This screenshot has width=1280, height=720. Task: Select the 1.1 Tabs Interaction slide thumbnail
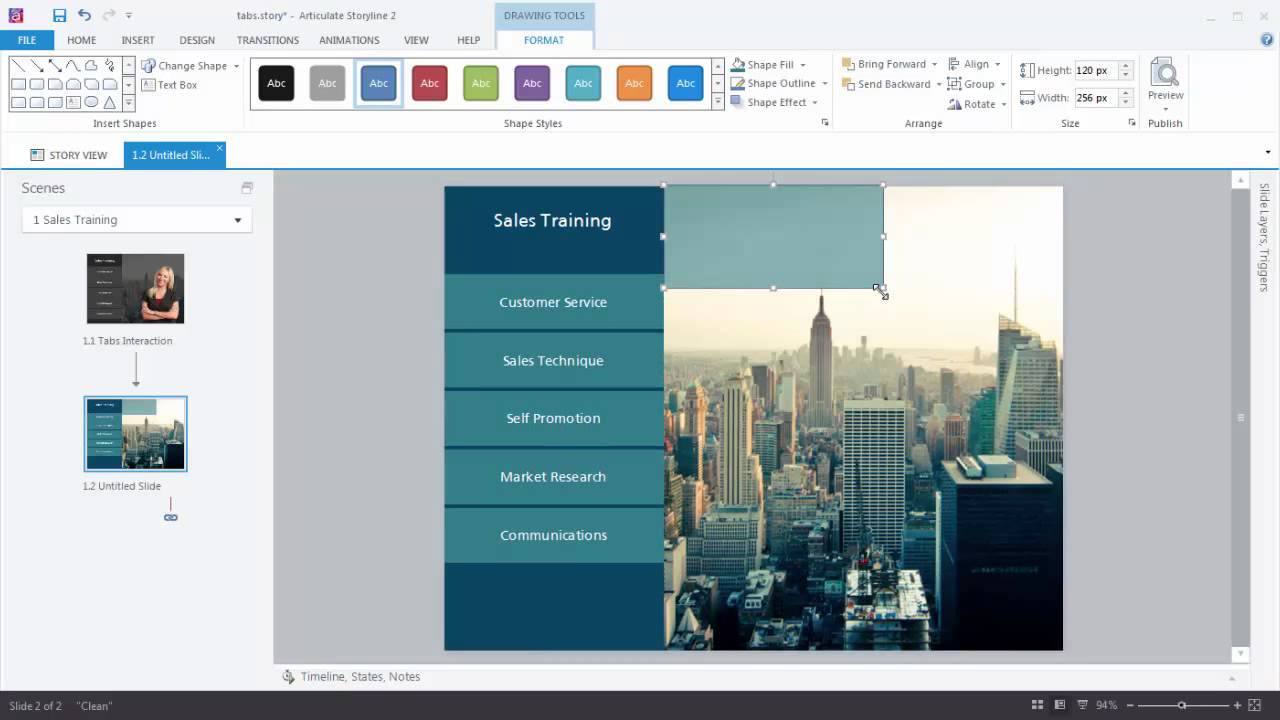(x=135, y=288)
